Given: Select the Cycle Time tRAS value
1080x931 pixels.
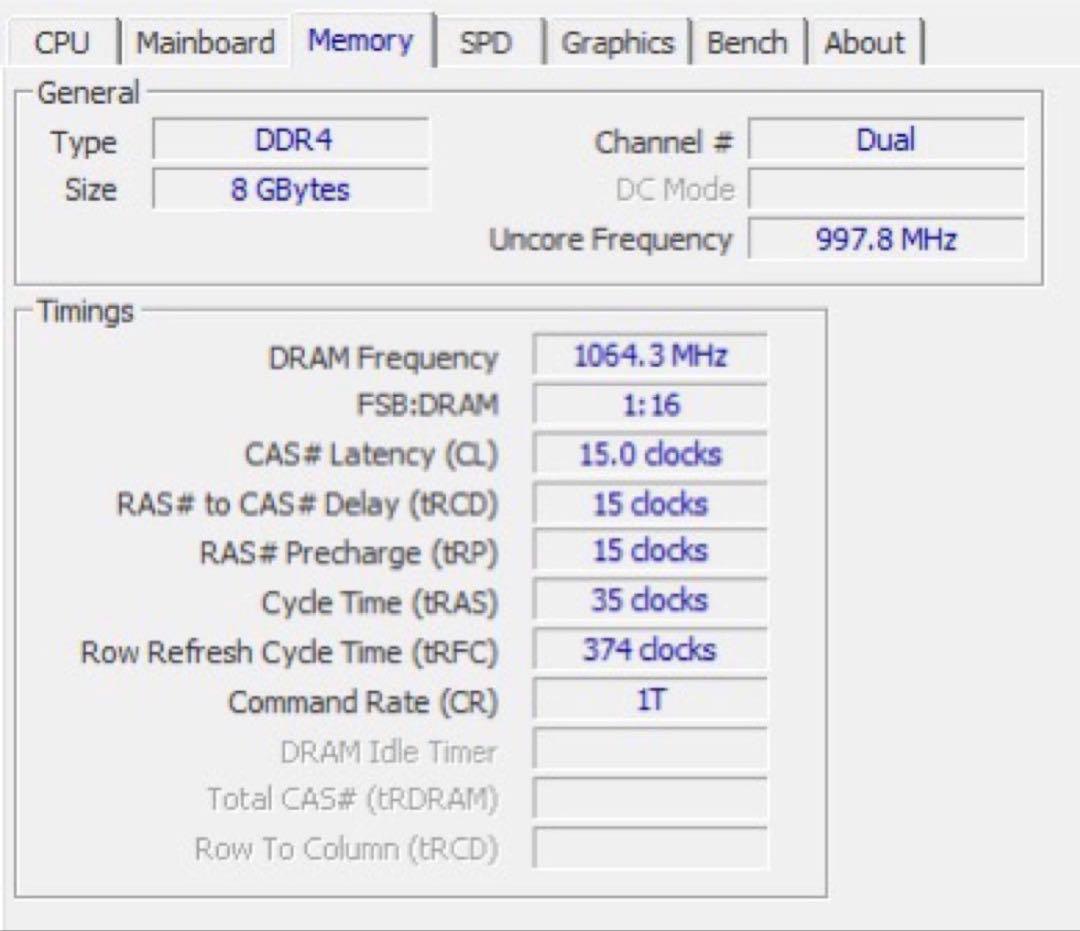Looking at the screenshot, I should click(650, 600).
